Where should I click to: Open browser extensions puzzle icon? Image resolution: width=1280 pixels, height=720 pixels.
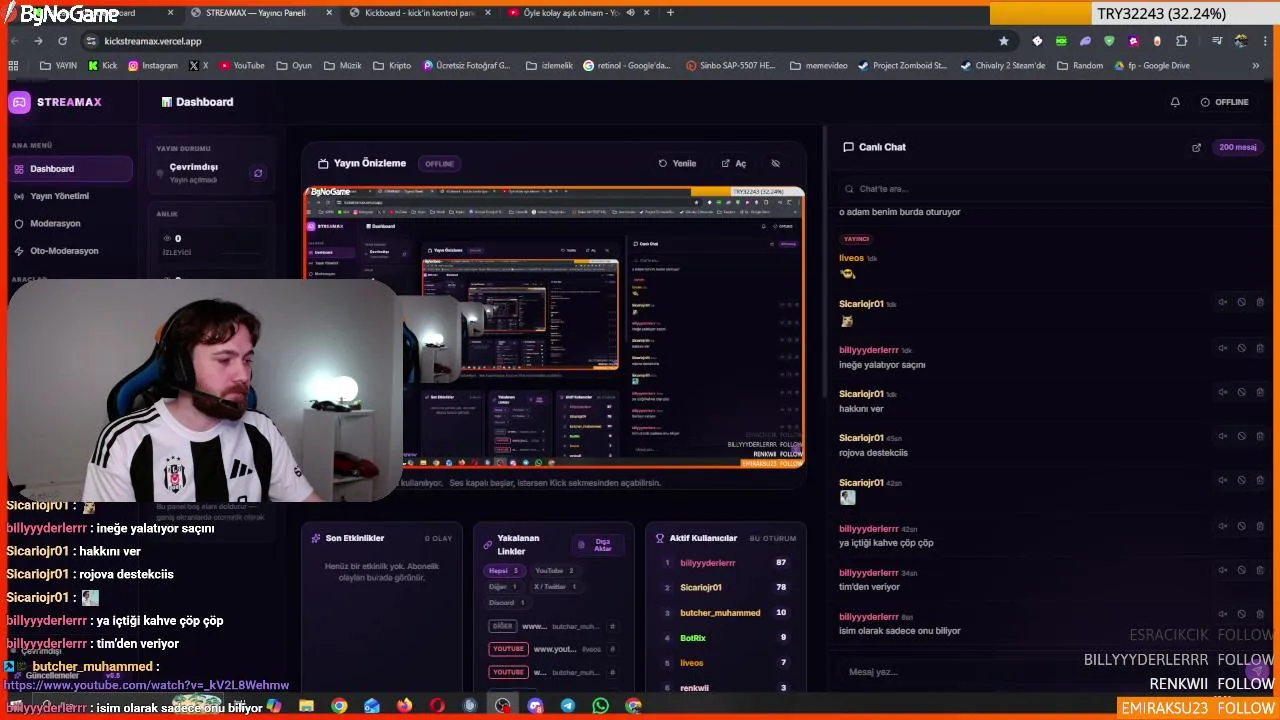[x=1181, y=41]
